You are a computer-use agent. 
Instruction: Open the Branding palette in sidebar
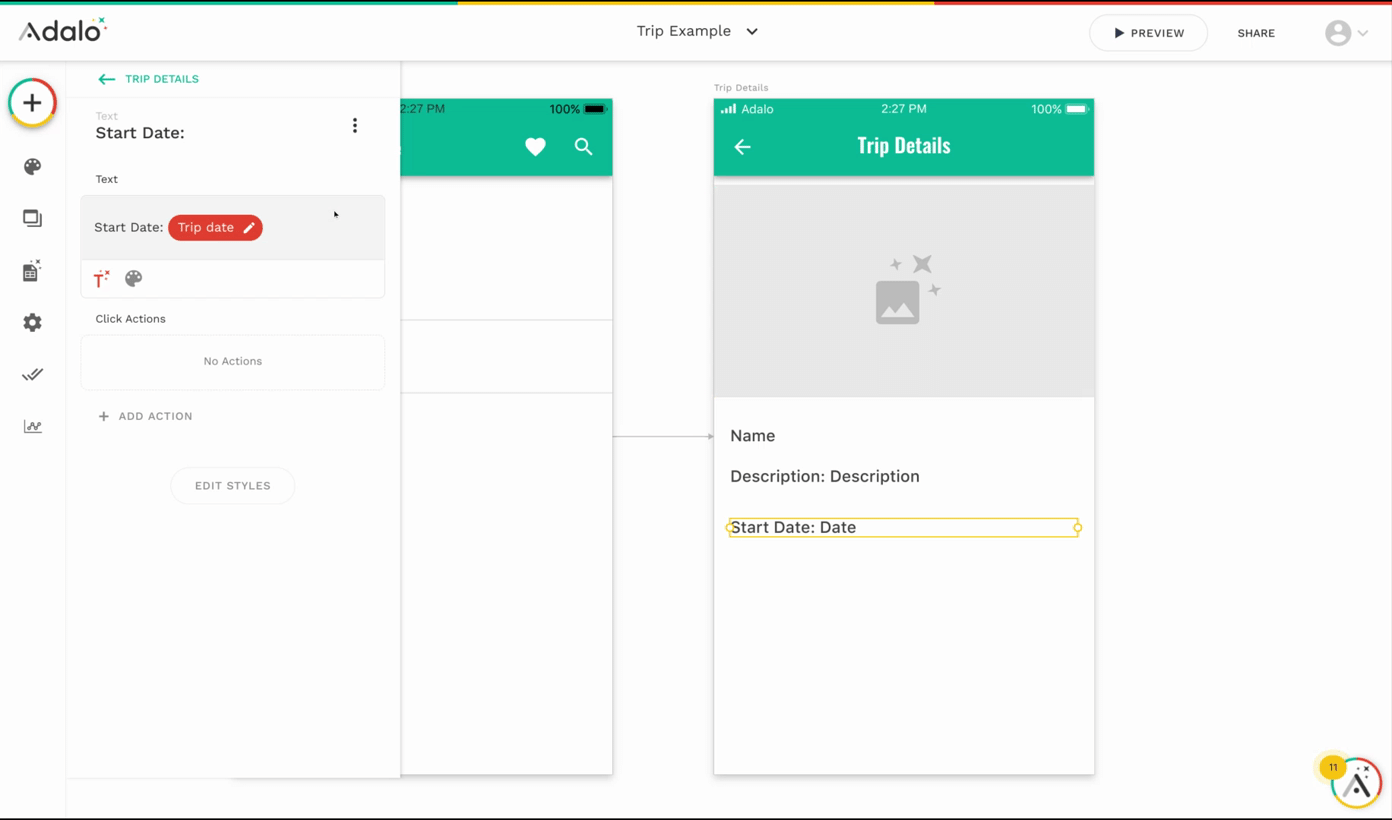pyautogui.click(x=32, y=167)
